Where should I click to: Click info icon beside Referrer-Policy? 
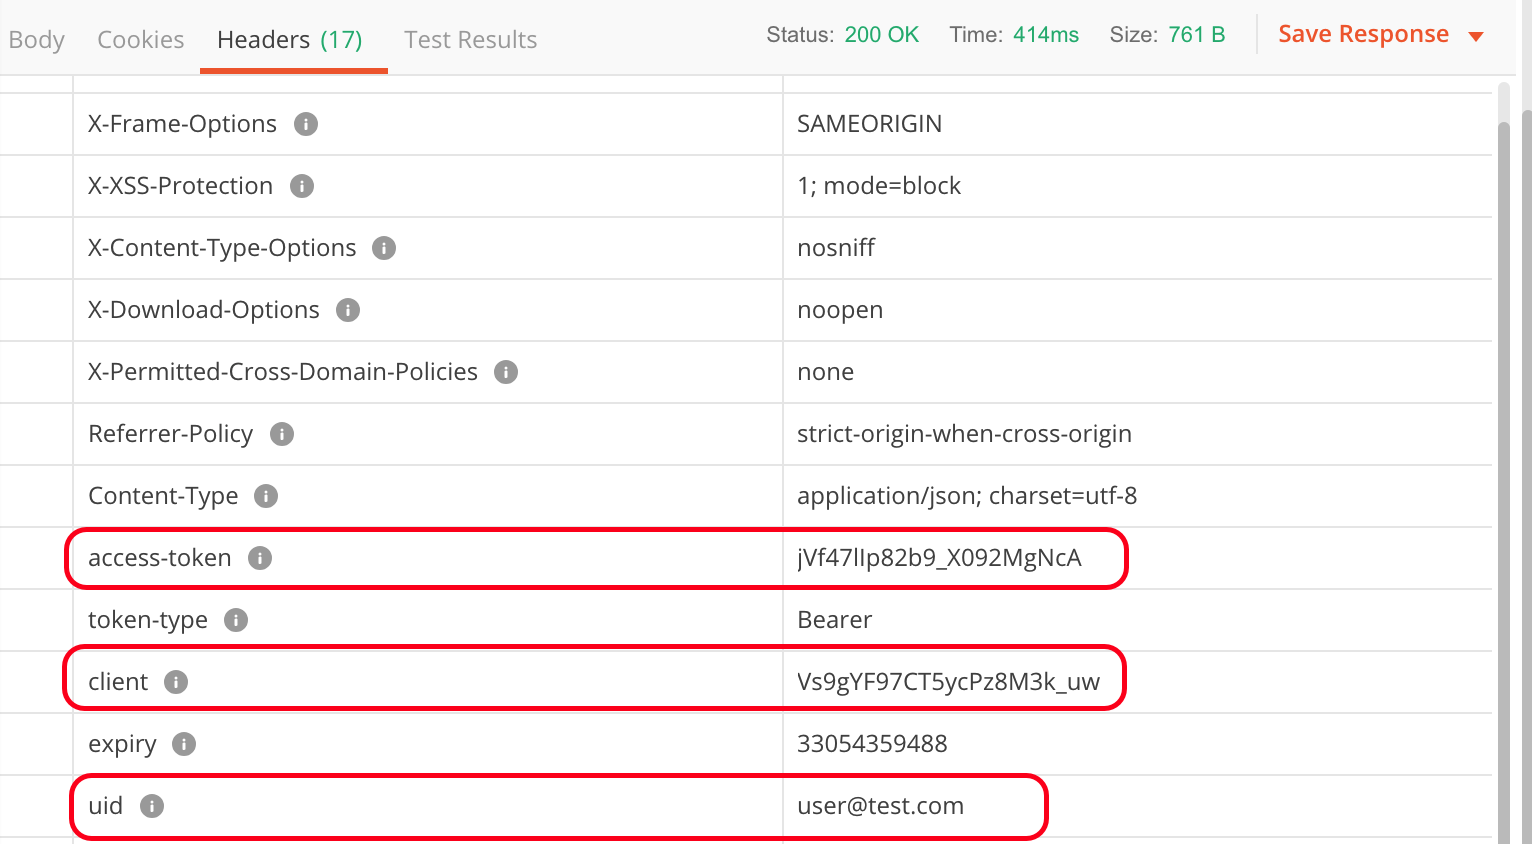pos(282,434)
